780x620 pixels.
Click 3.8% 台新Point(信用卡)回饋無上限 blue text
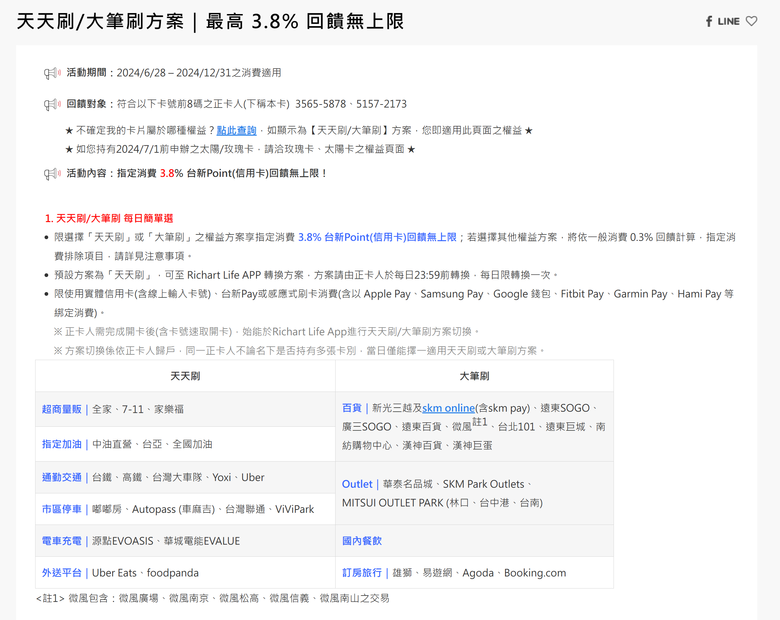click(377, 237)
